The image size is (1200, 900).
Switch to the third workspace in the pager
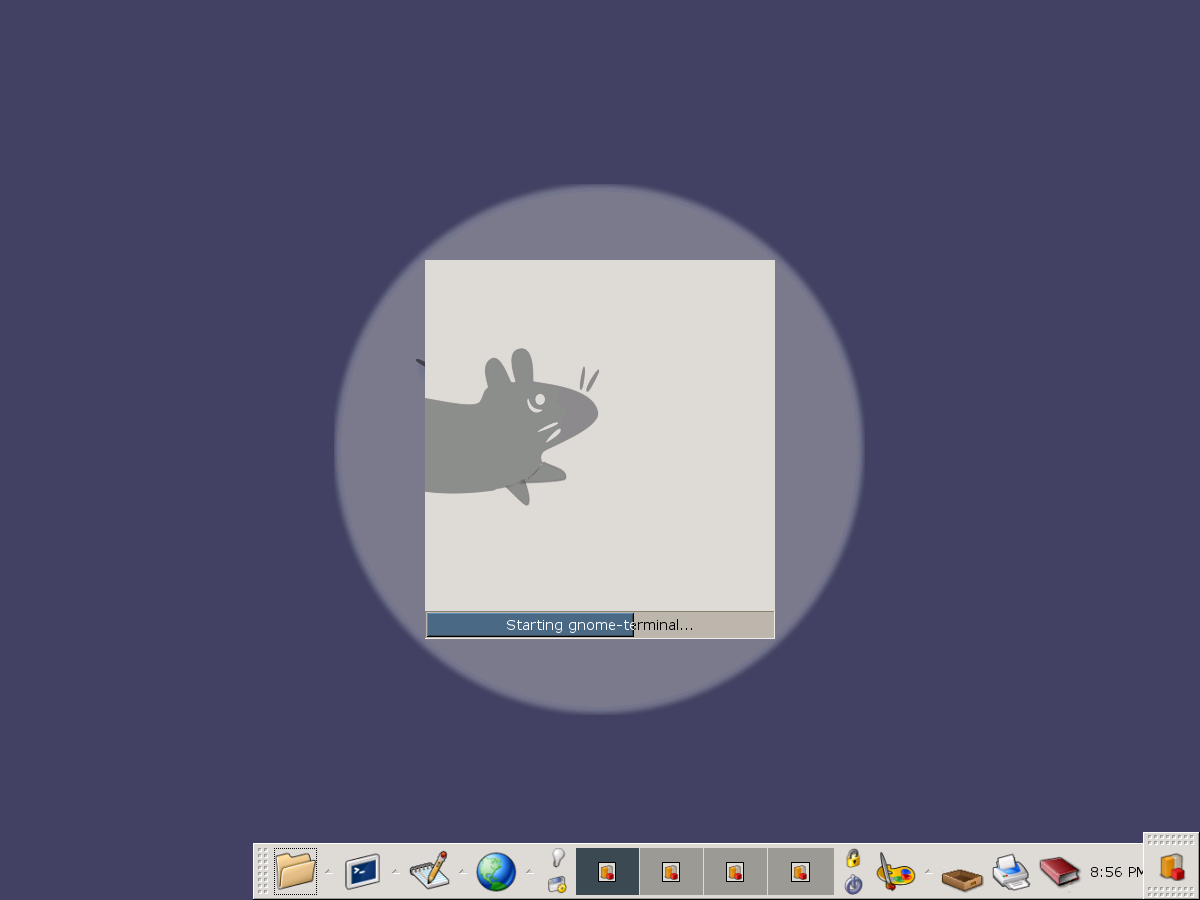pyautogui.click(x=735, y=871)
